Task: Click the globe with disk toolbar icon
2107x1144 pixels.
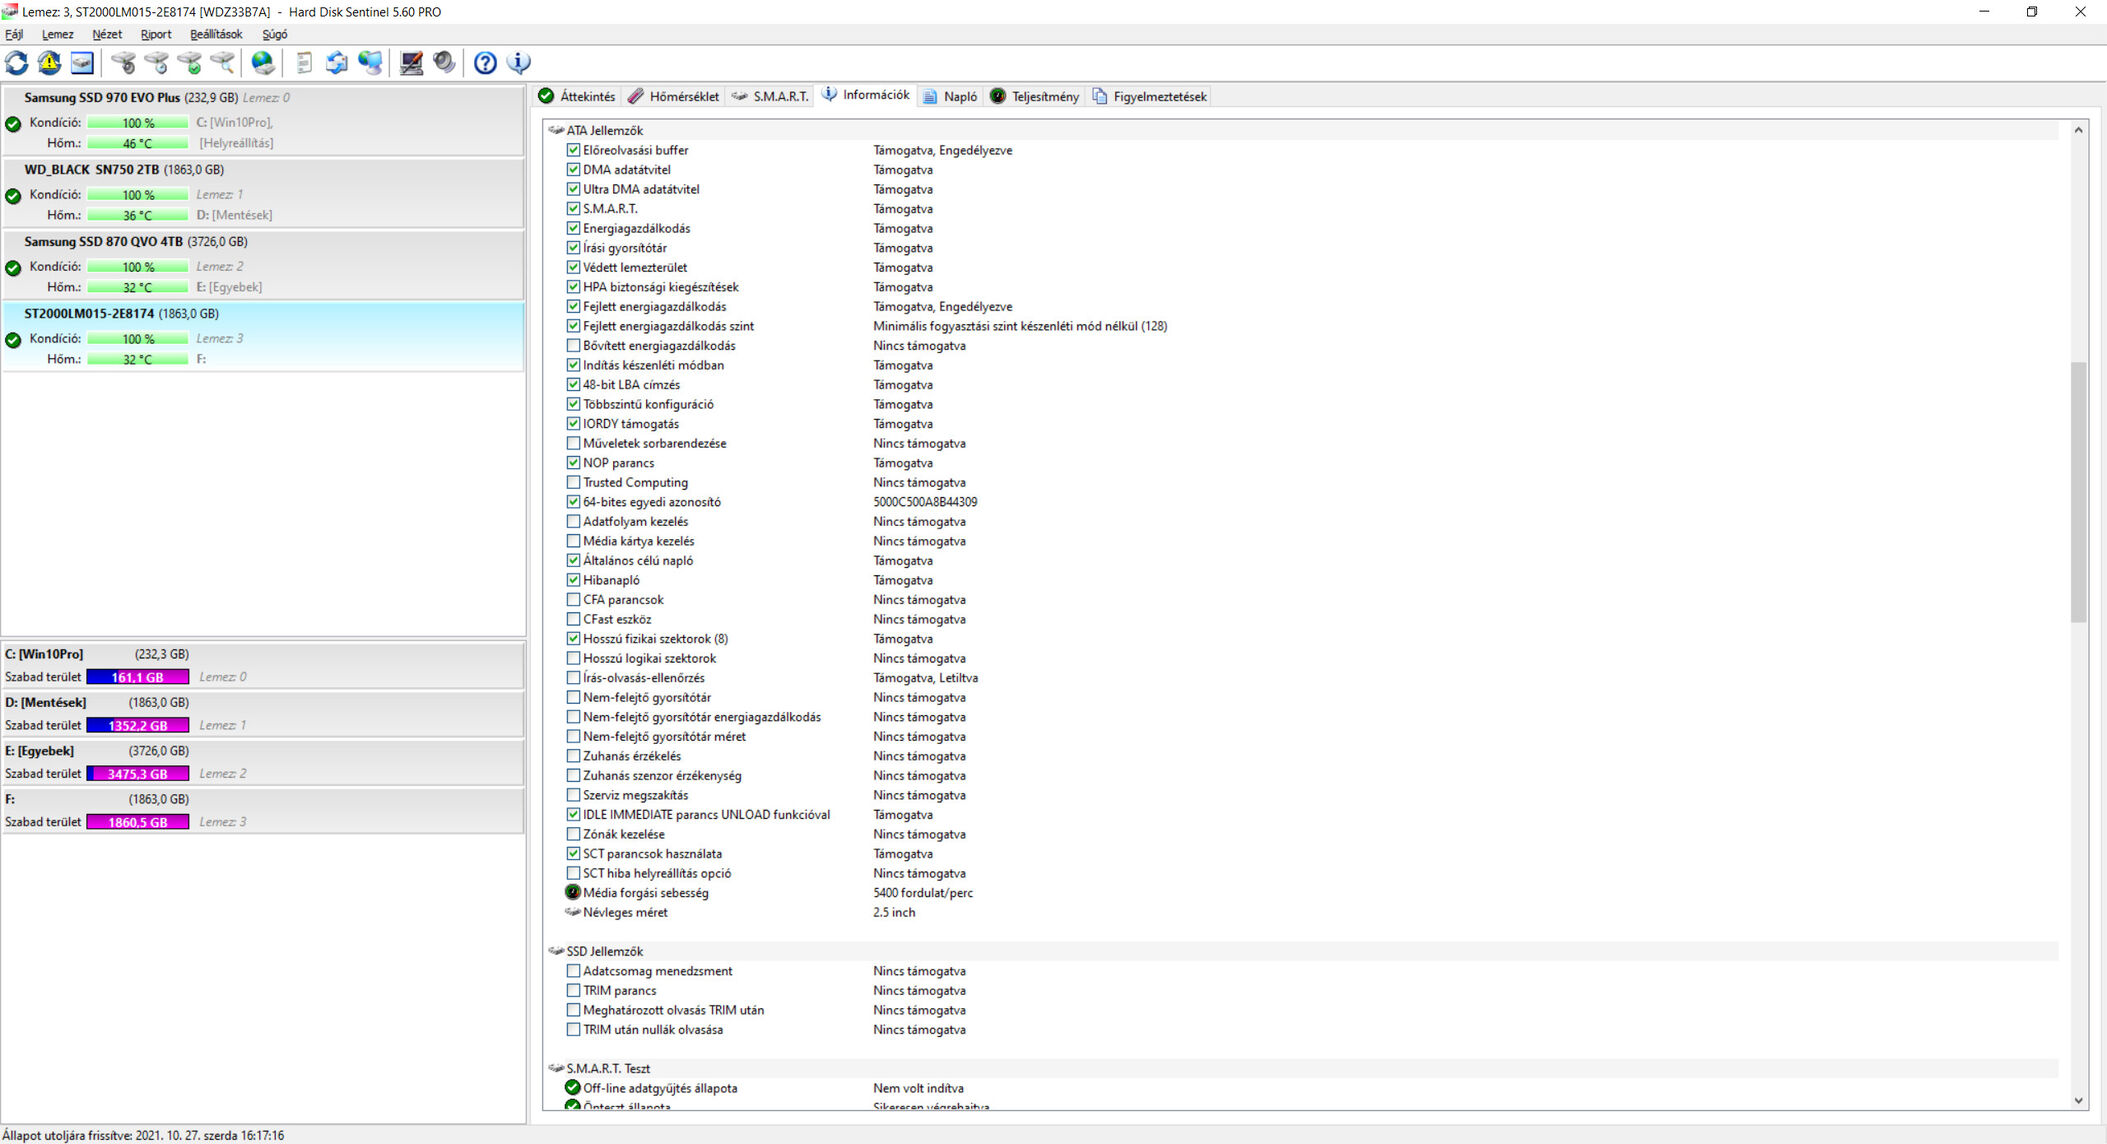Action: click(x=263, y=63)
